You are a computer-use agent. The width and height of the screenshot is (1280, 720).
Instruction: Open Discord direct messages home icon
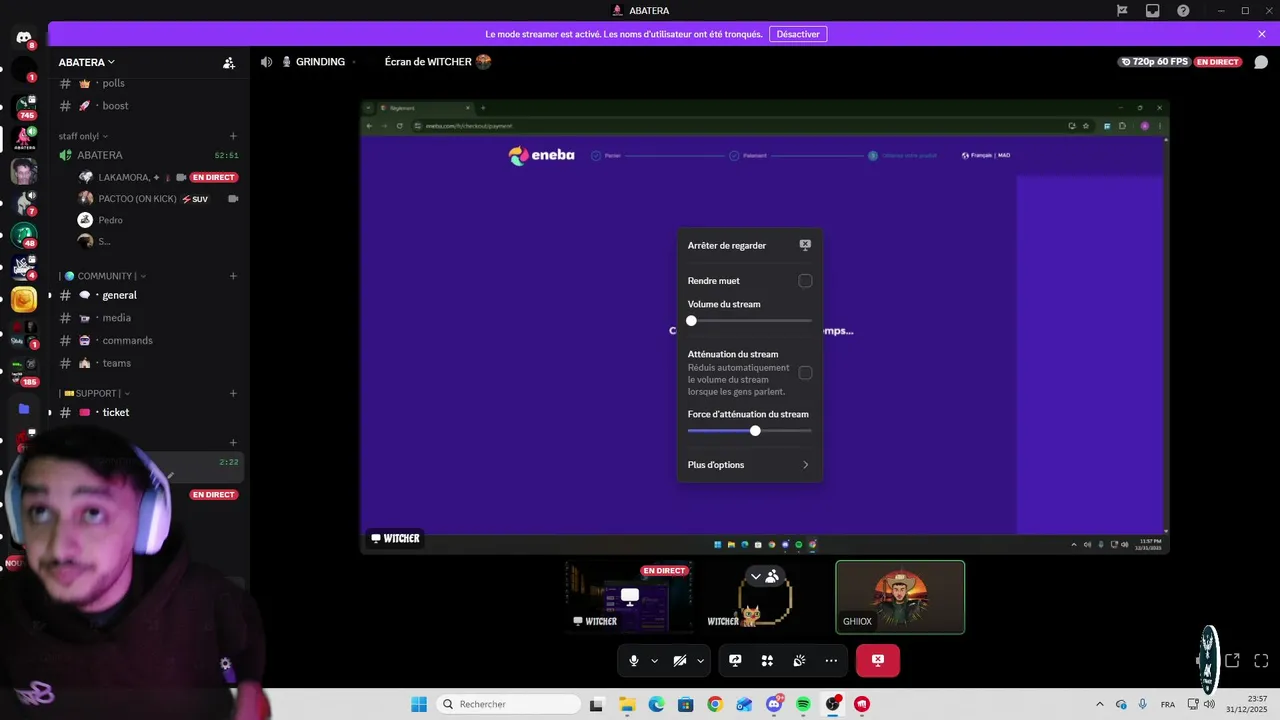point(24,38)
